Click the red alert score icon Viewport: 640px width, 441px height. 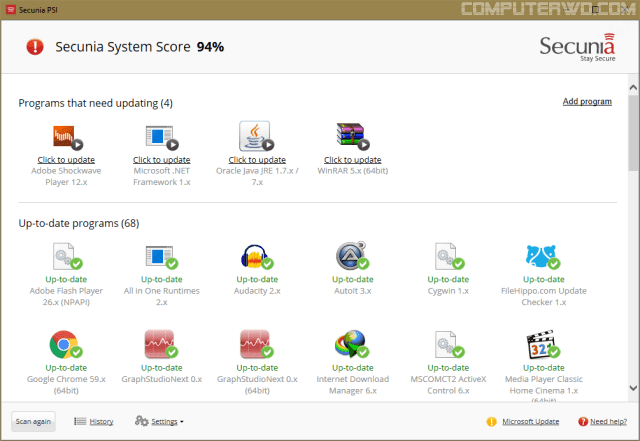click(35, 47)
